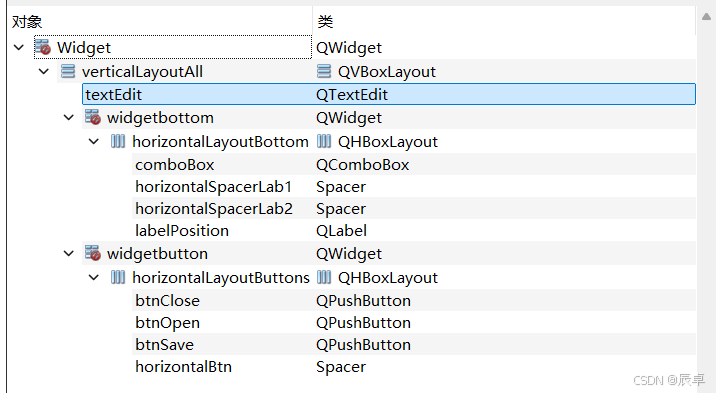Click Spacer class in horizontalSpacerLab2 row
Image resolution: width=716 pixels, height=393 pixels.
tap(341, 209)
